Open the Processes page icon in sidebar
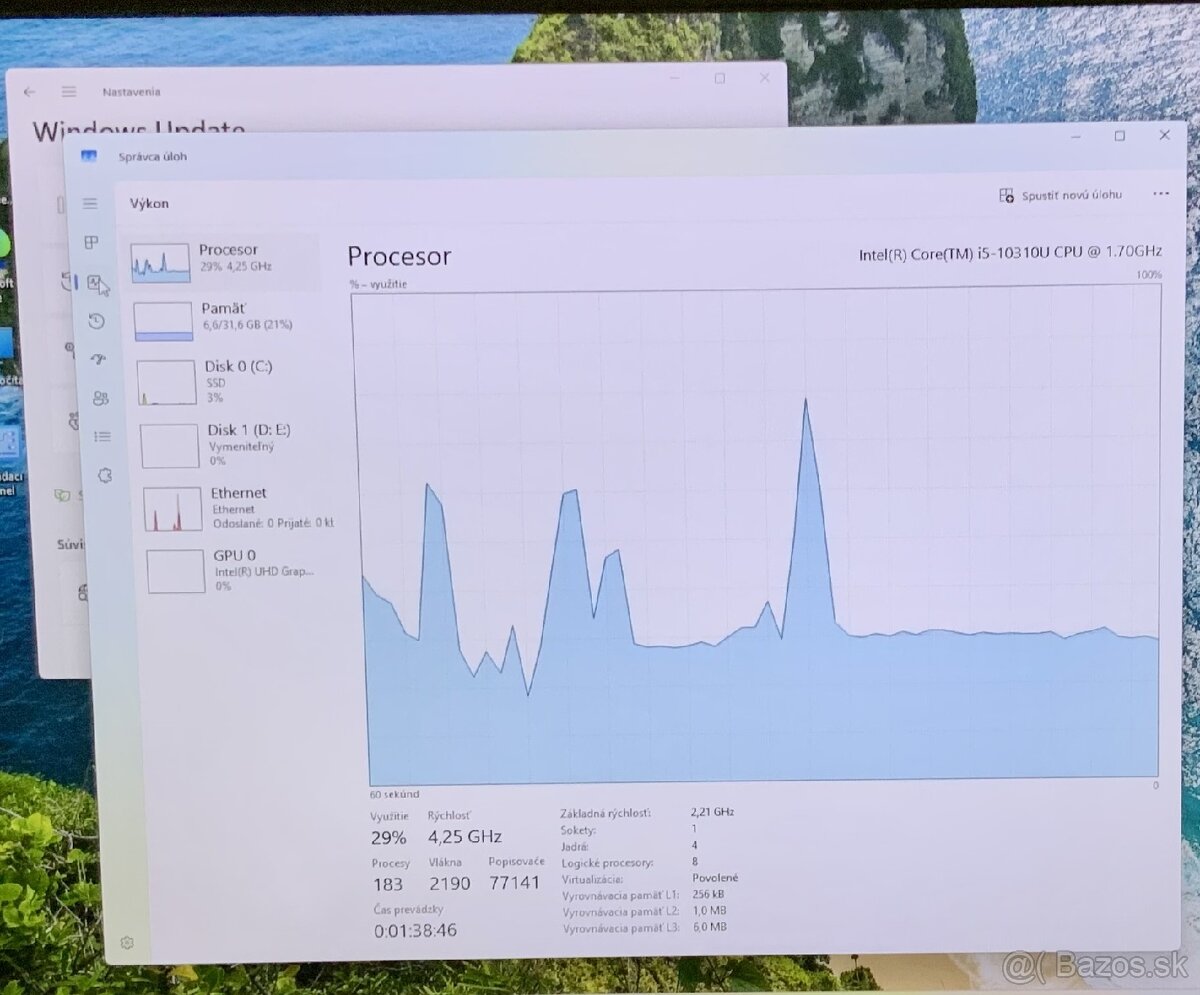Screen dimensions: 1200x995 coord(91,242)
